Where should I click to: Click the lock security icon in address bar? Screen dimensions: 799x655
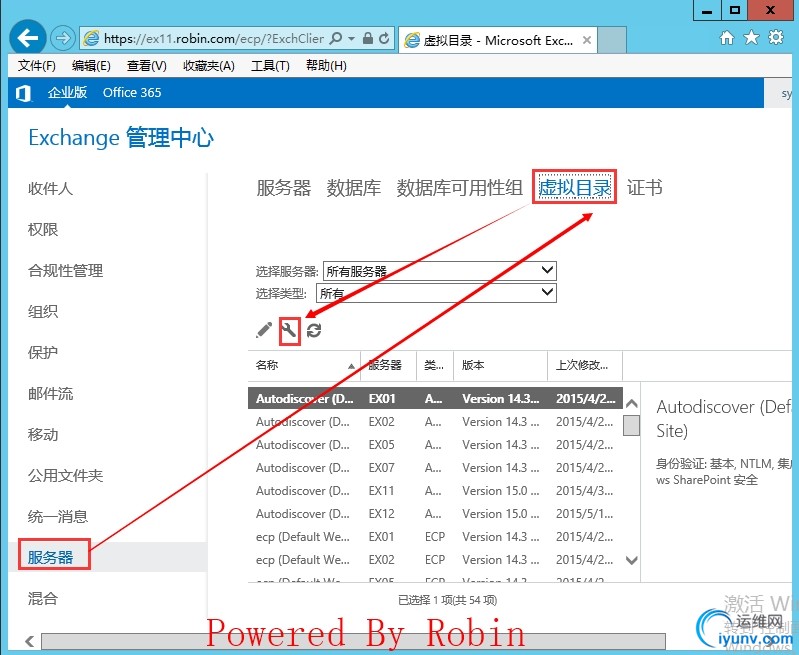pyautogui.click(x=367, y=39)
